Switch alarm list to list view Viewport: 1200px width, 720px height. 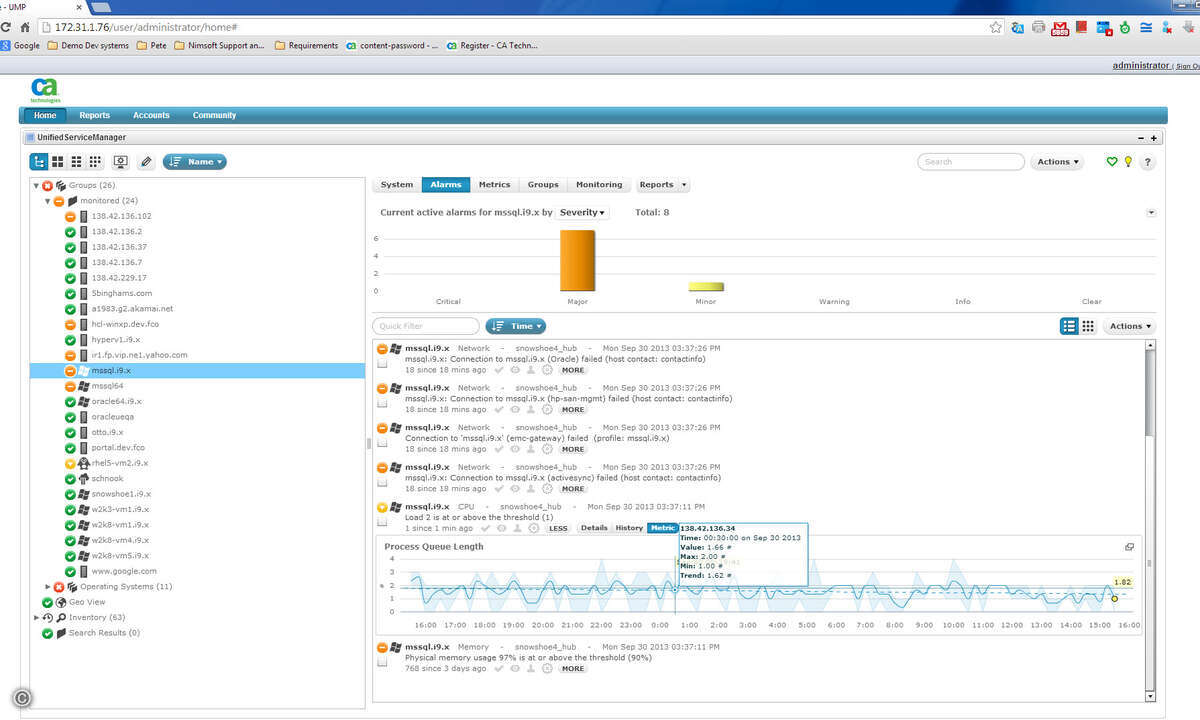click(1069, 326)
